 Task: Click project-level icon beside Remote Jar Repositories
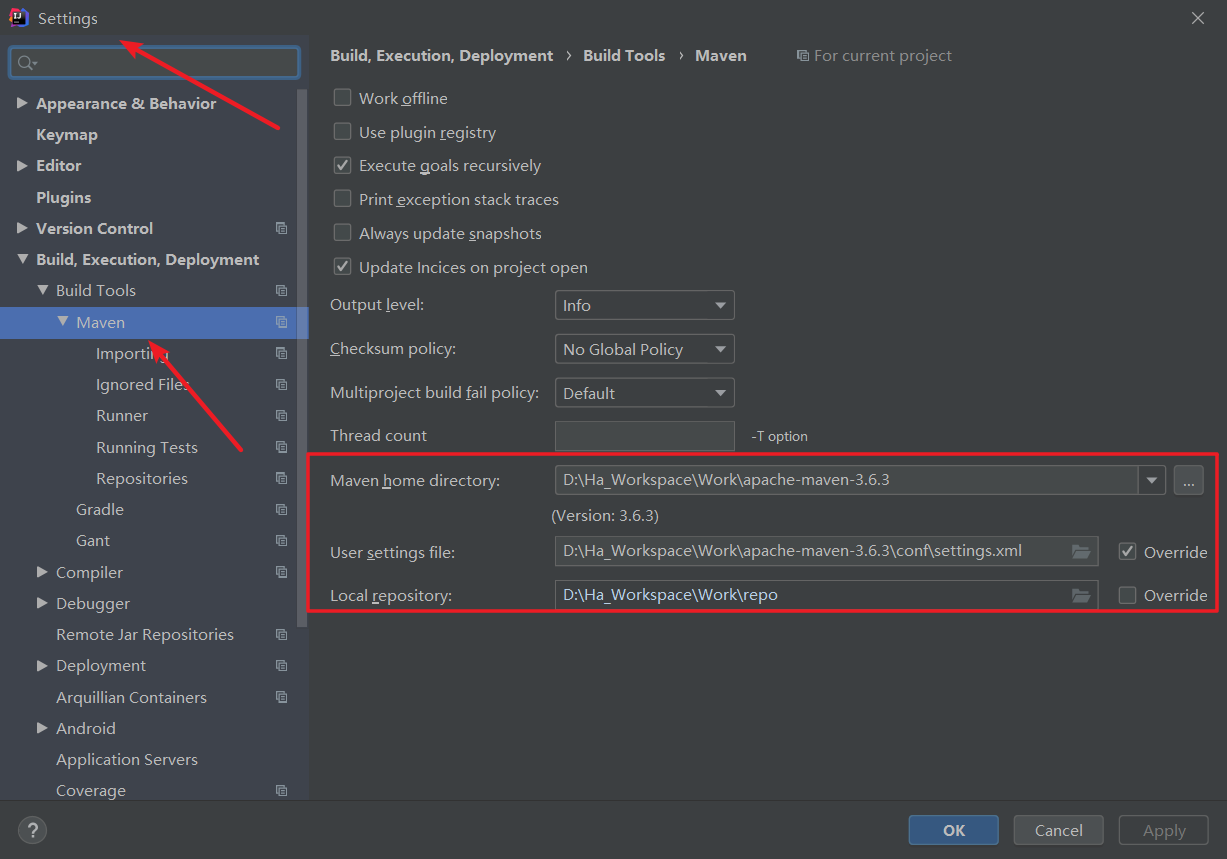[281, 635]
